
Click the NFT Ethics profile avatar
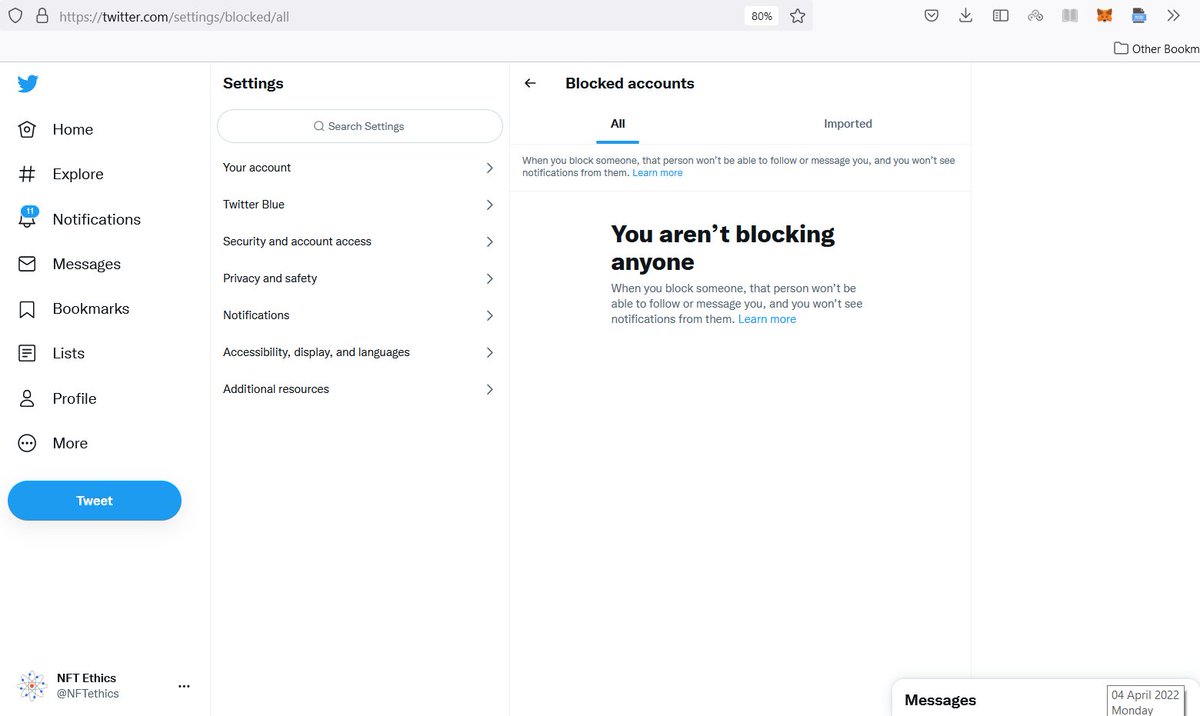[x=32, y=686]
